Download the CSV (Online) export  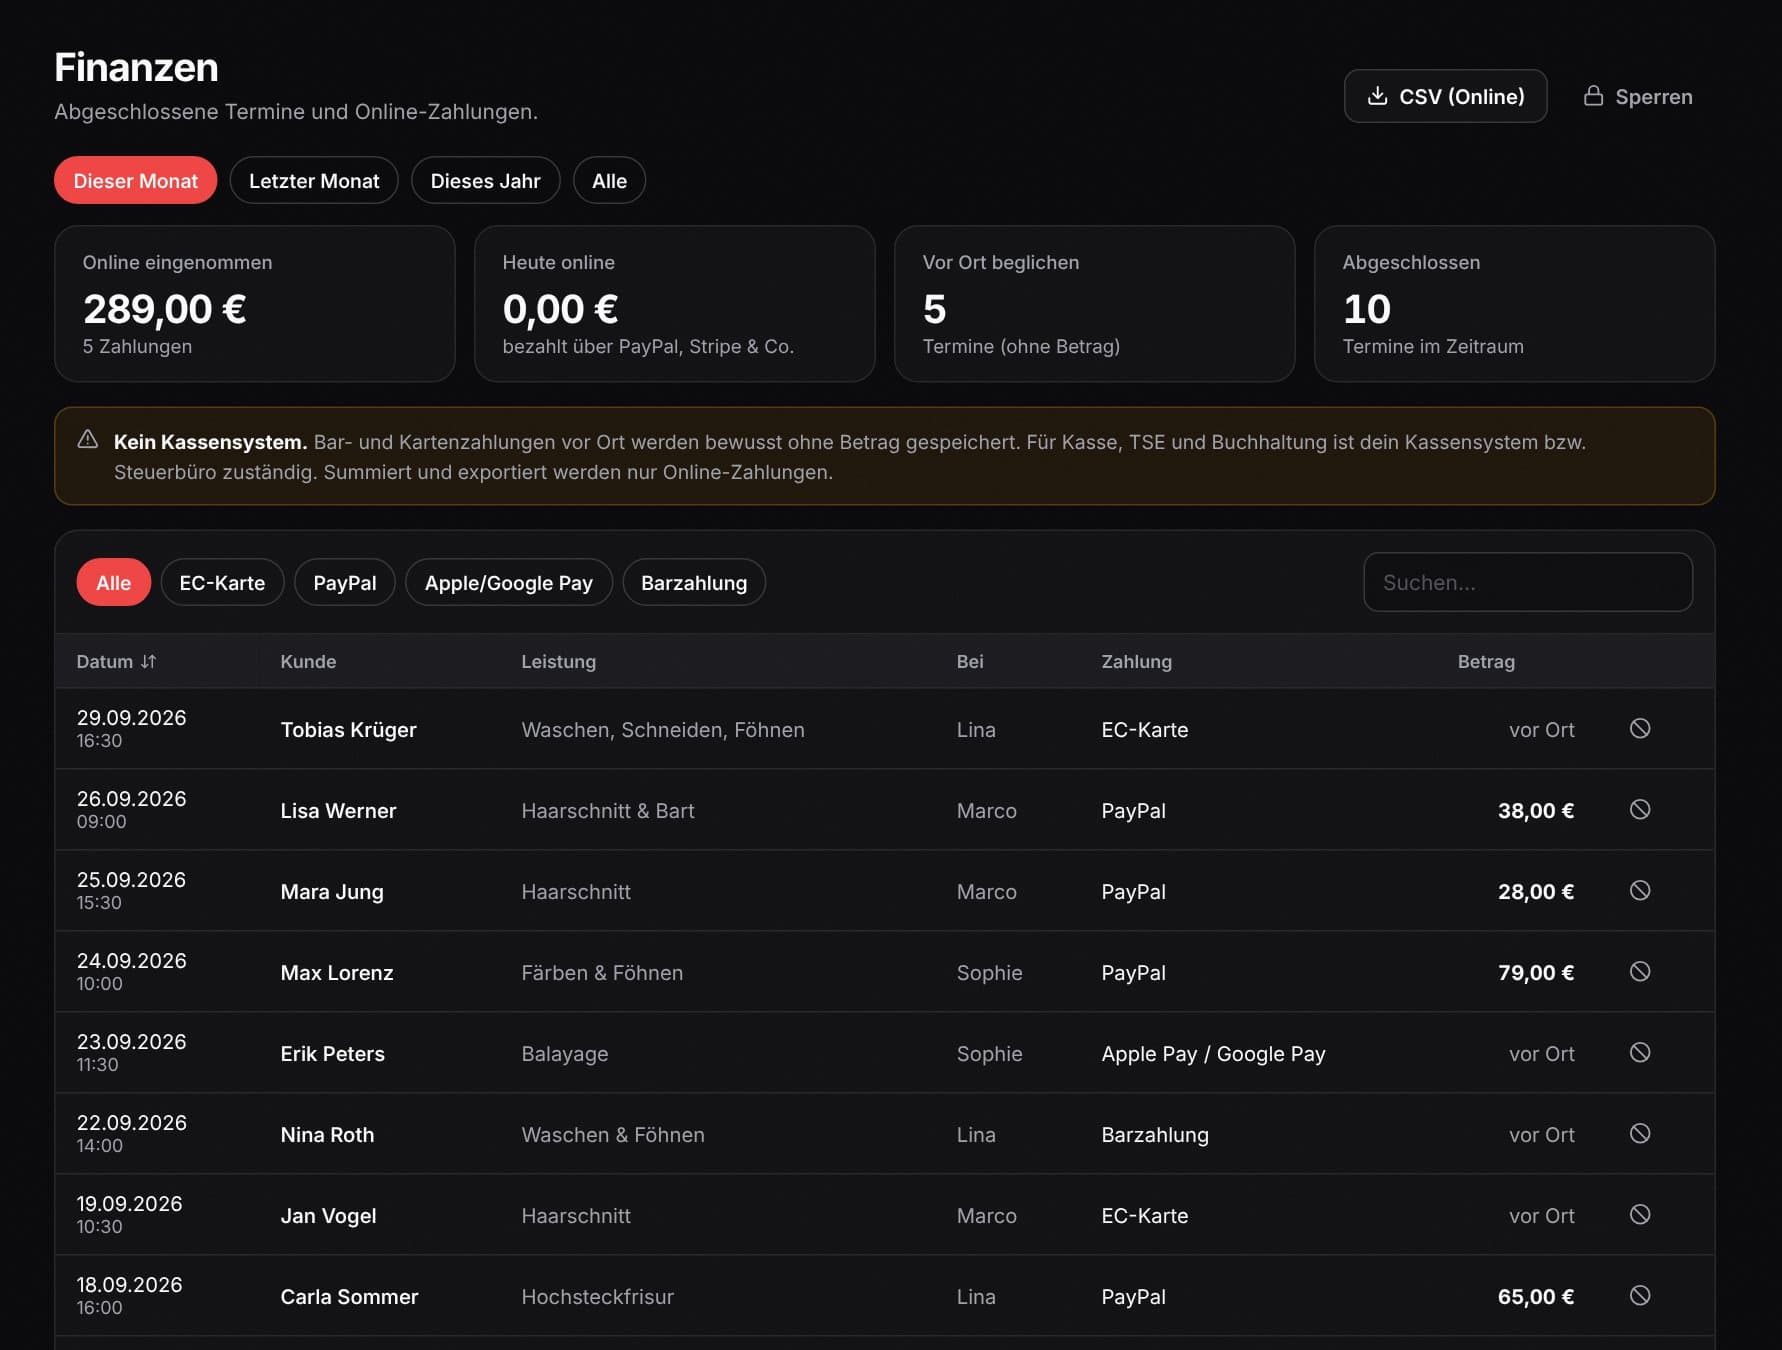[x=1445, y=96]
